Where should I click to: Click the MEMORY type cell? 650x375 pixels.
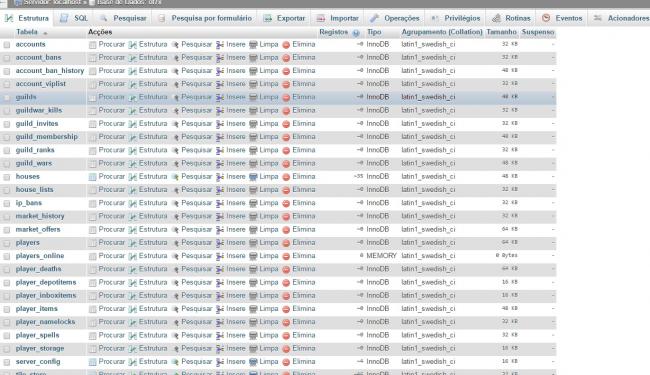[381, 256]
